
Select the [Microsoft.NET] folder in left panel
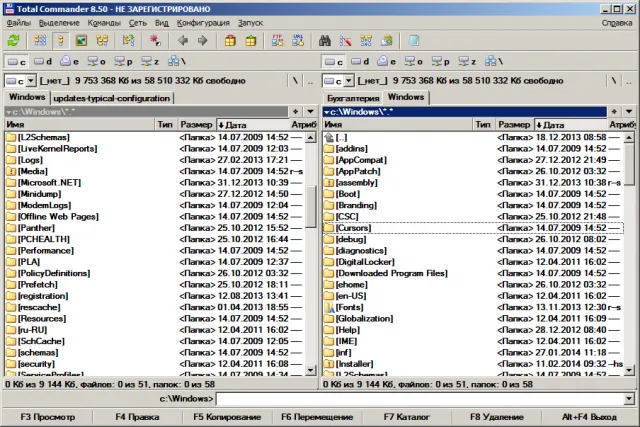click(154, 182)
